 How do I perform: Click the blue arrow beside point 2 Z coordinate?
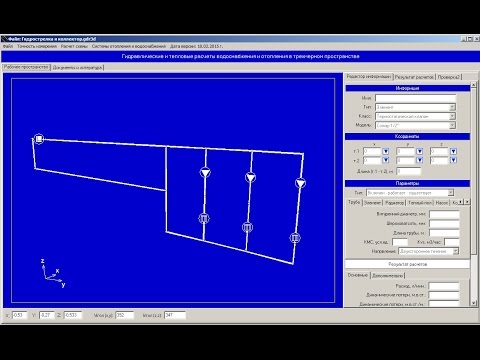453,160
